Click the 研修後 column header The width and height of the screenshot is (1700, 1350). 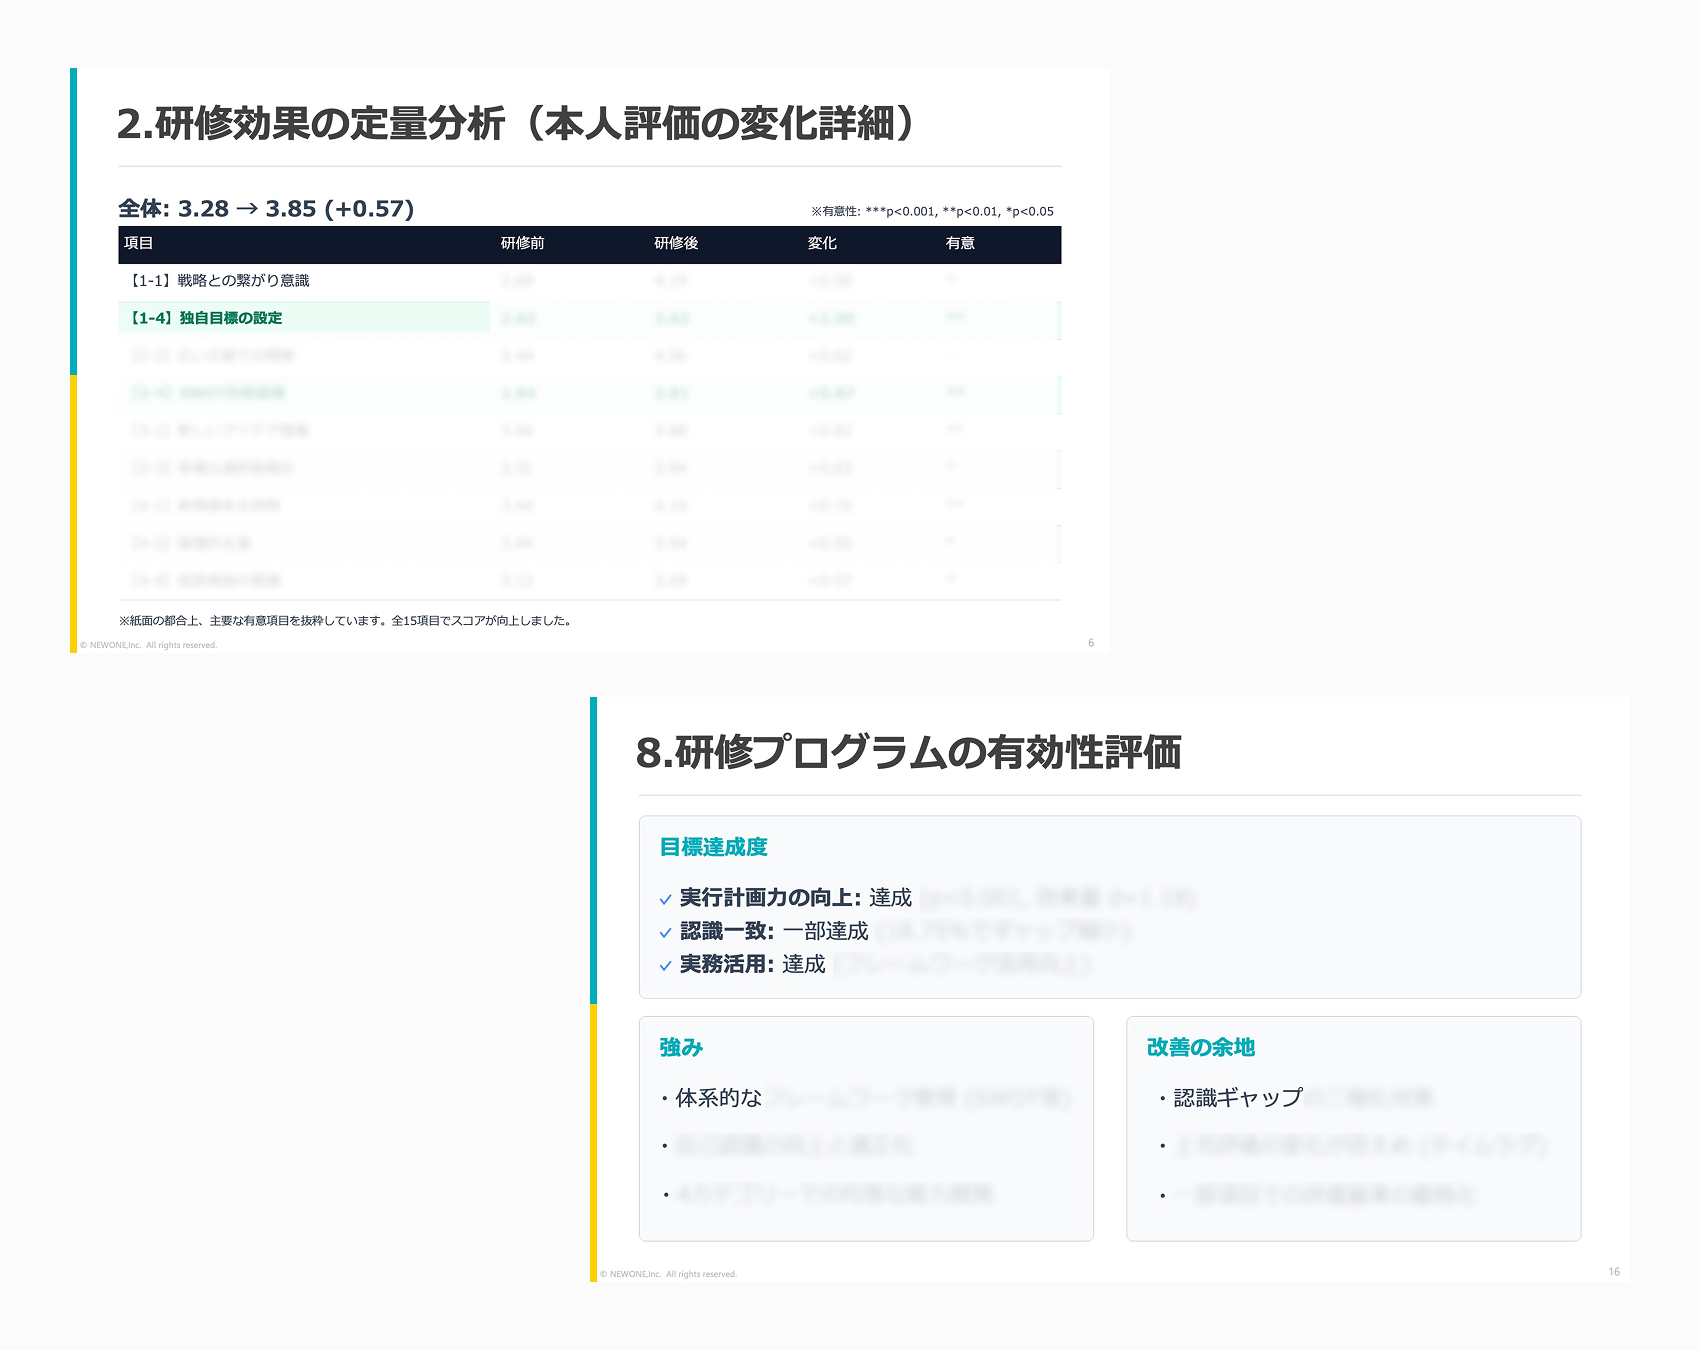[x=676, y=244]
